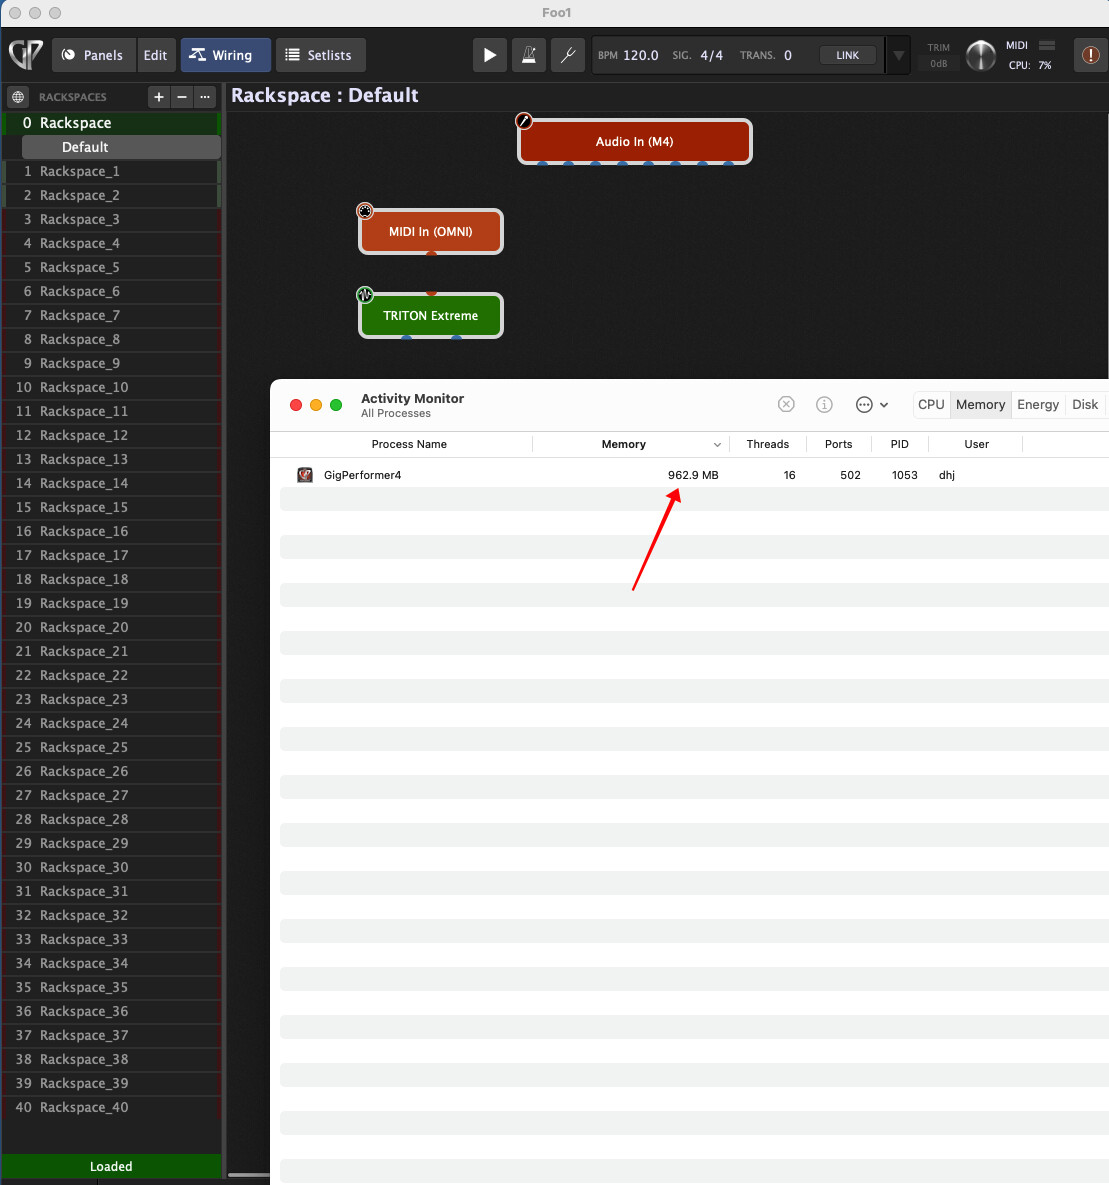Click the Loaded status indicator

111,1166
